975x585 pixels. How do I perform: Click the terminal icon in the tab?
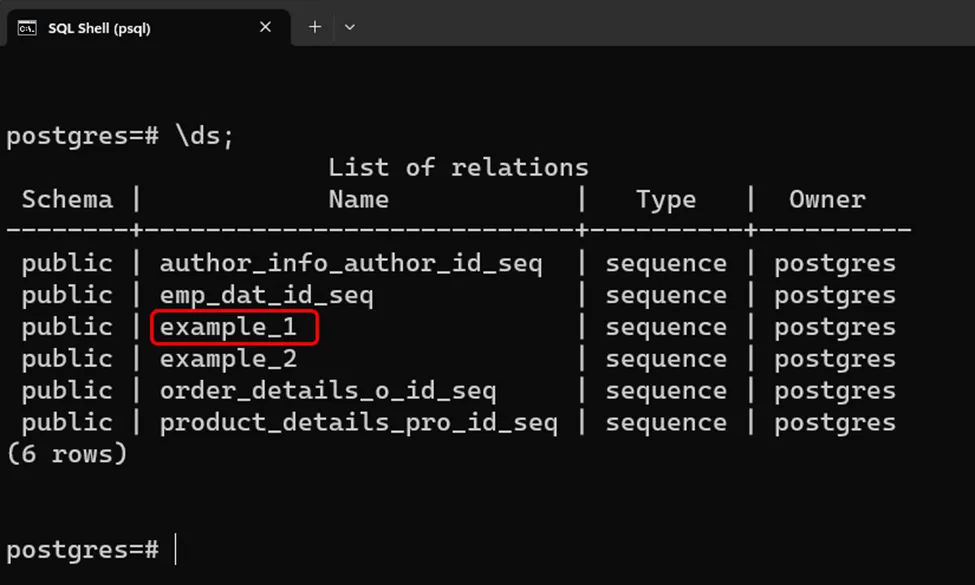coord(28,28)
